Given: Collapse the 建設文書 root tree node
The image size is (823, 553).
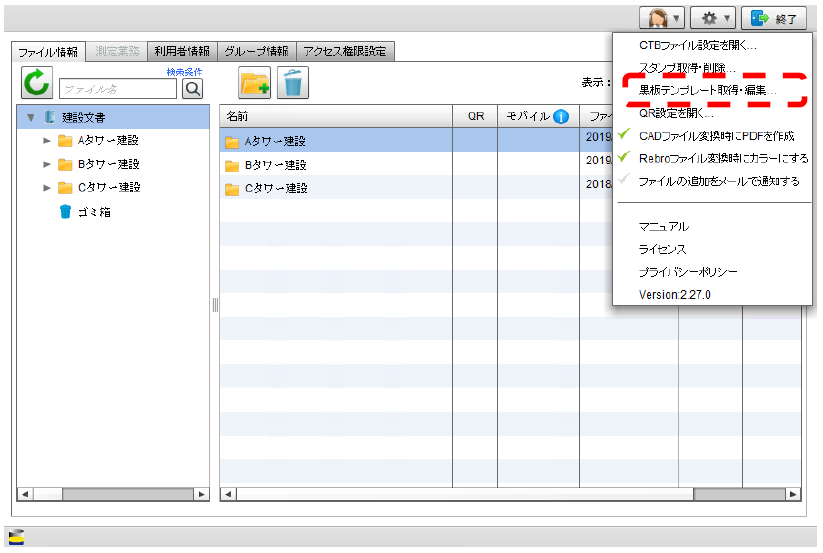Looking at the screenshot, I should [x=31, y=118].
